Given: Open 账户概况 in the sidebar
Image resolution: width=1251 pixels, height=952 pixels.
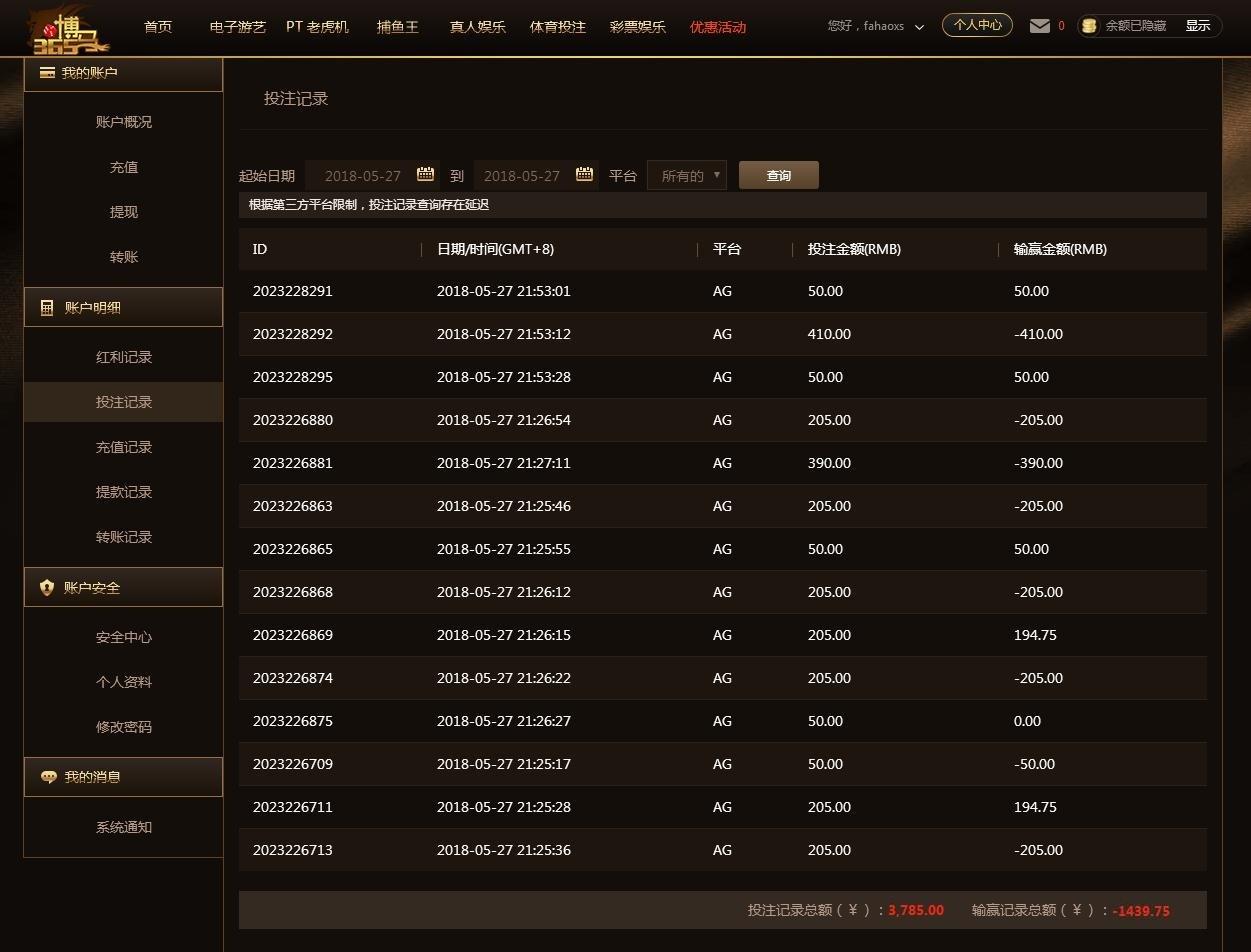Looking at the screenshot, I should click(x=124, y=122).
